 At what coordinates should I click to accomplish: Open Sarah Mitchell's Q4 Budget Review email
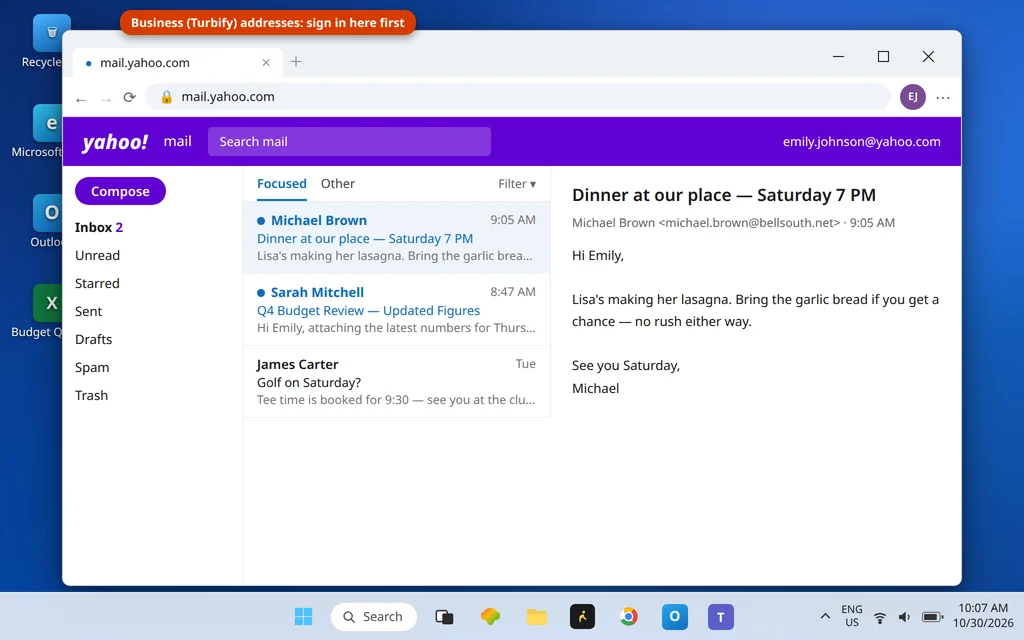pos(396,310)
